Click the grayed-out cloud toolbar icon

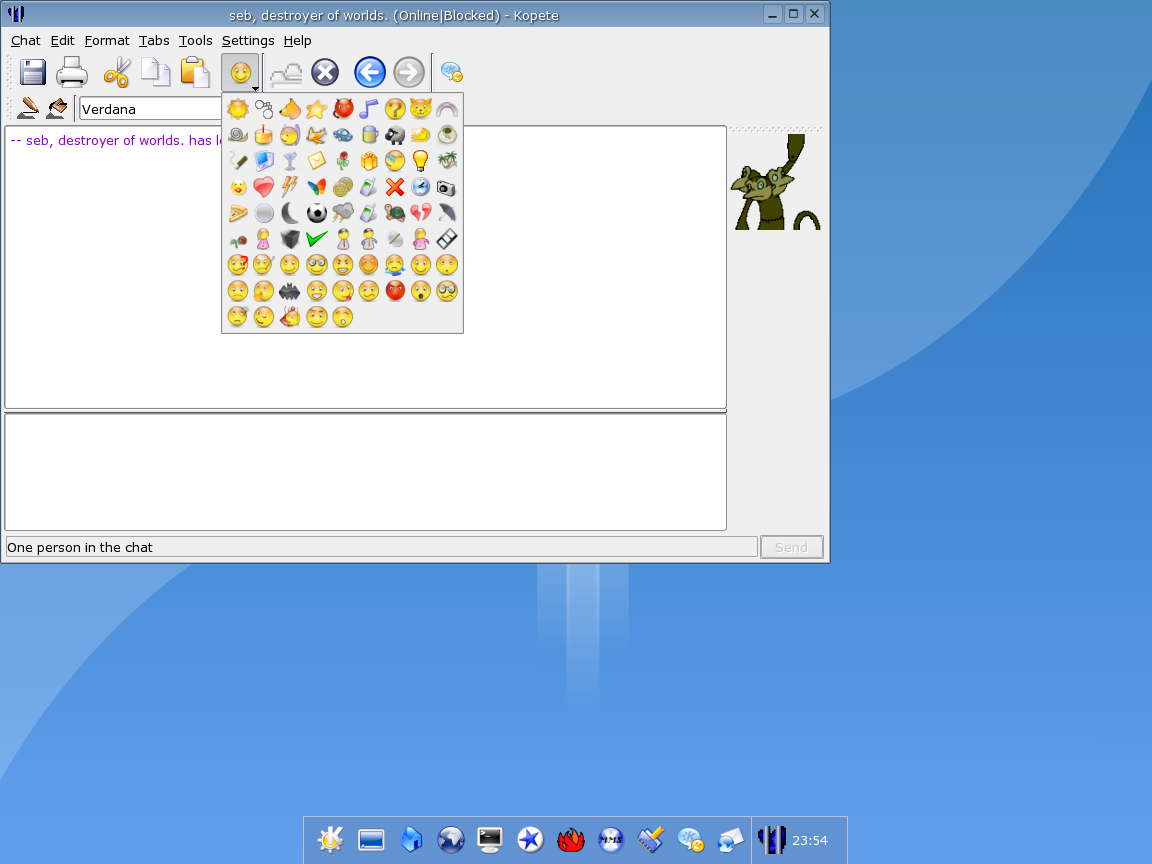click(286, 73)
